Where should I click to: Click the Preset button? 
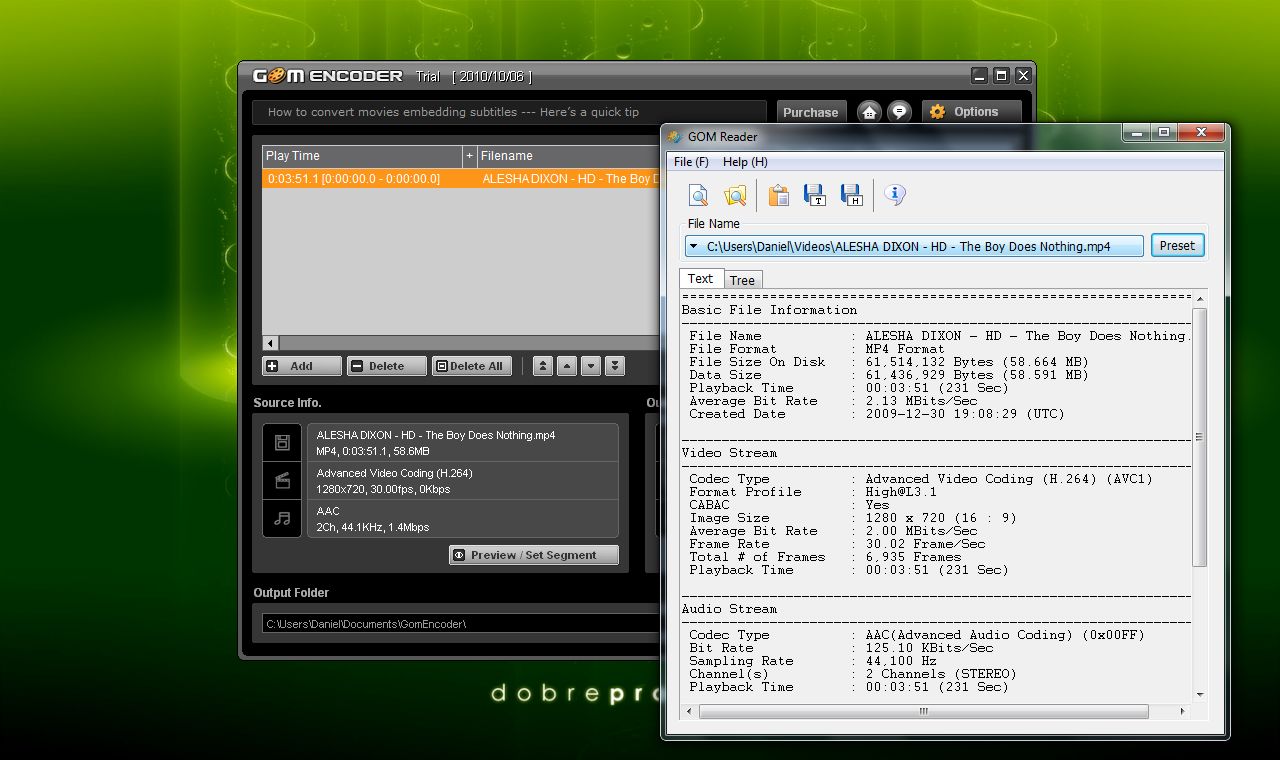point(1177,246)
